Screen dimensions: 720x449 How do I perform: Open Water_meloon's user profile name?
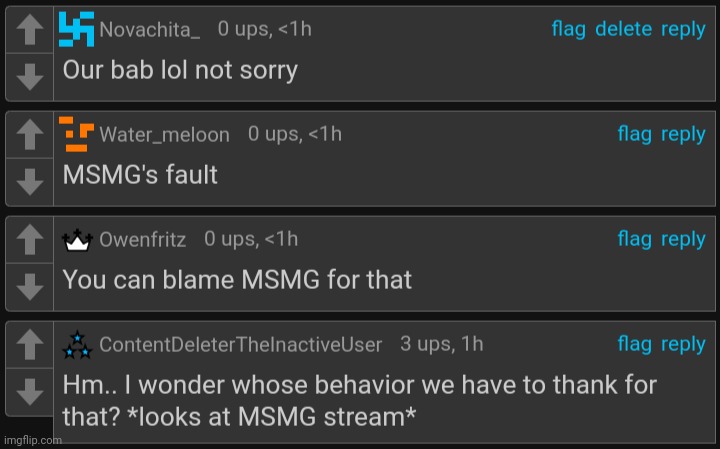[x=164, y=135]
